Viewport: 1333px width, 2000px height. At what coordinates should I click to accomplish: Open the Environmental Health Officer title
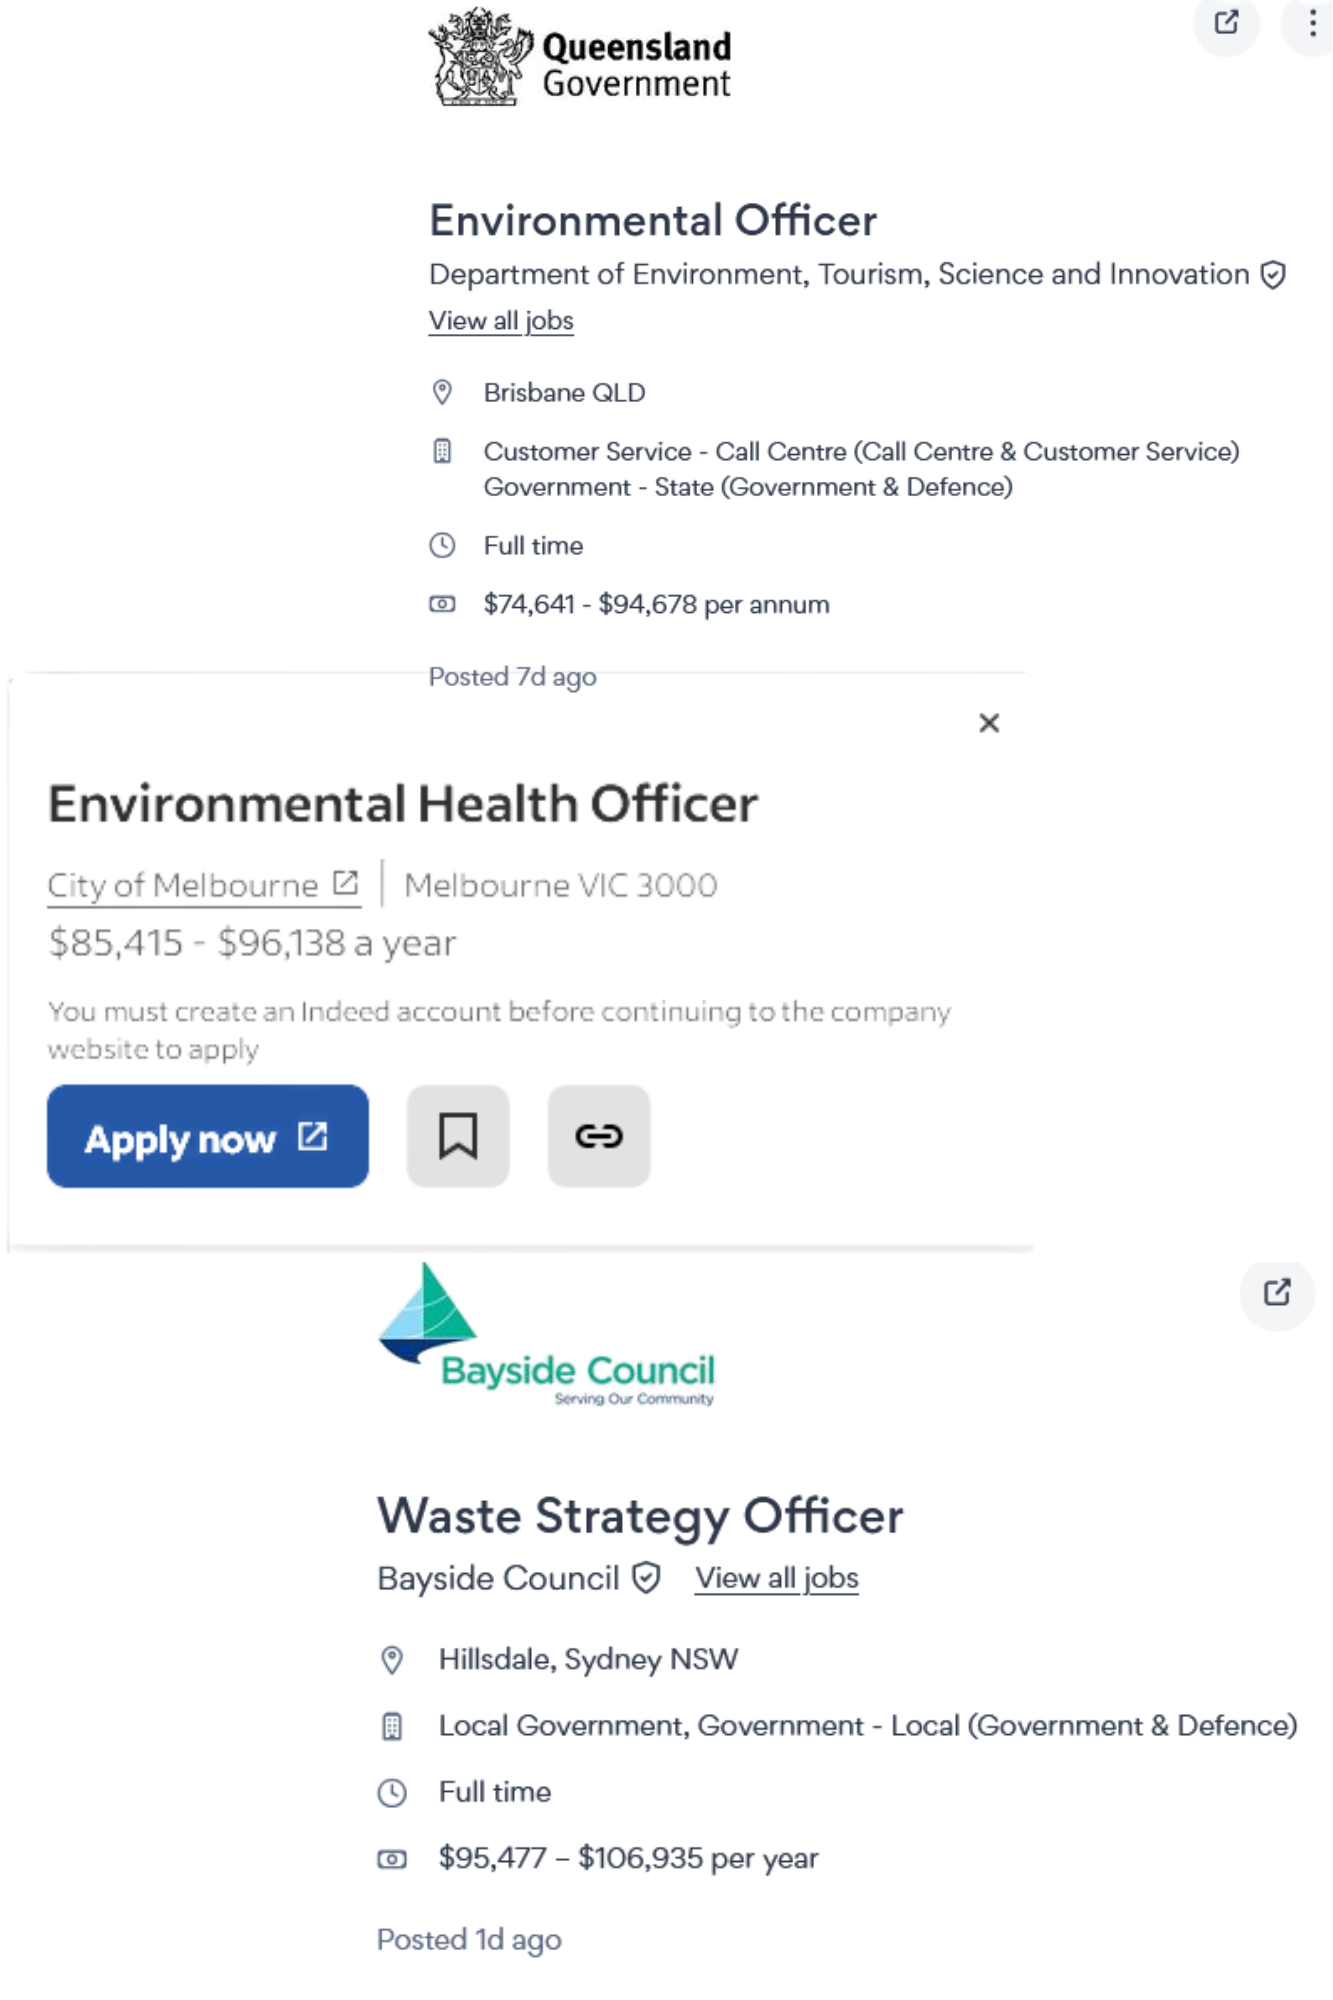403,804
